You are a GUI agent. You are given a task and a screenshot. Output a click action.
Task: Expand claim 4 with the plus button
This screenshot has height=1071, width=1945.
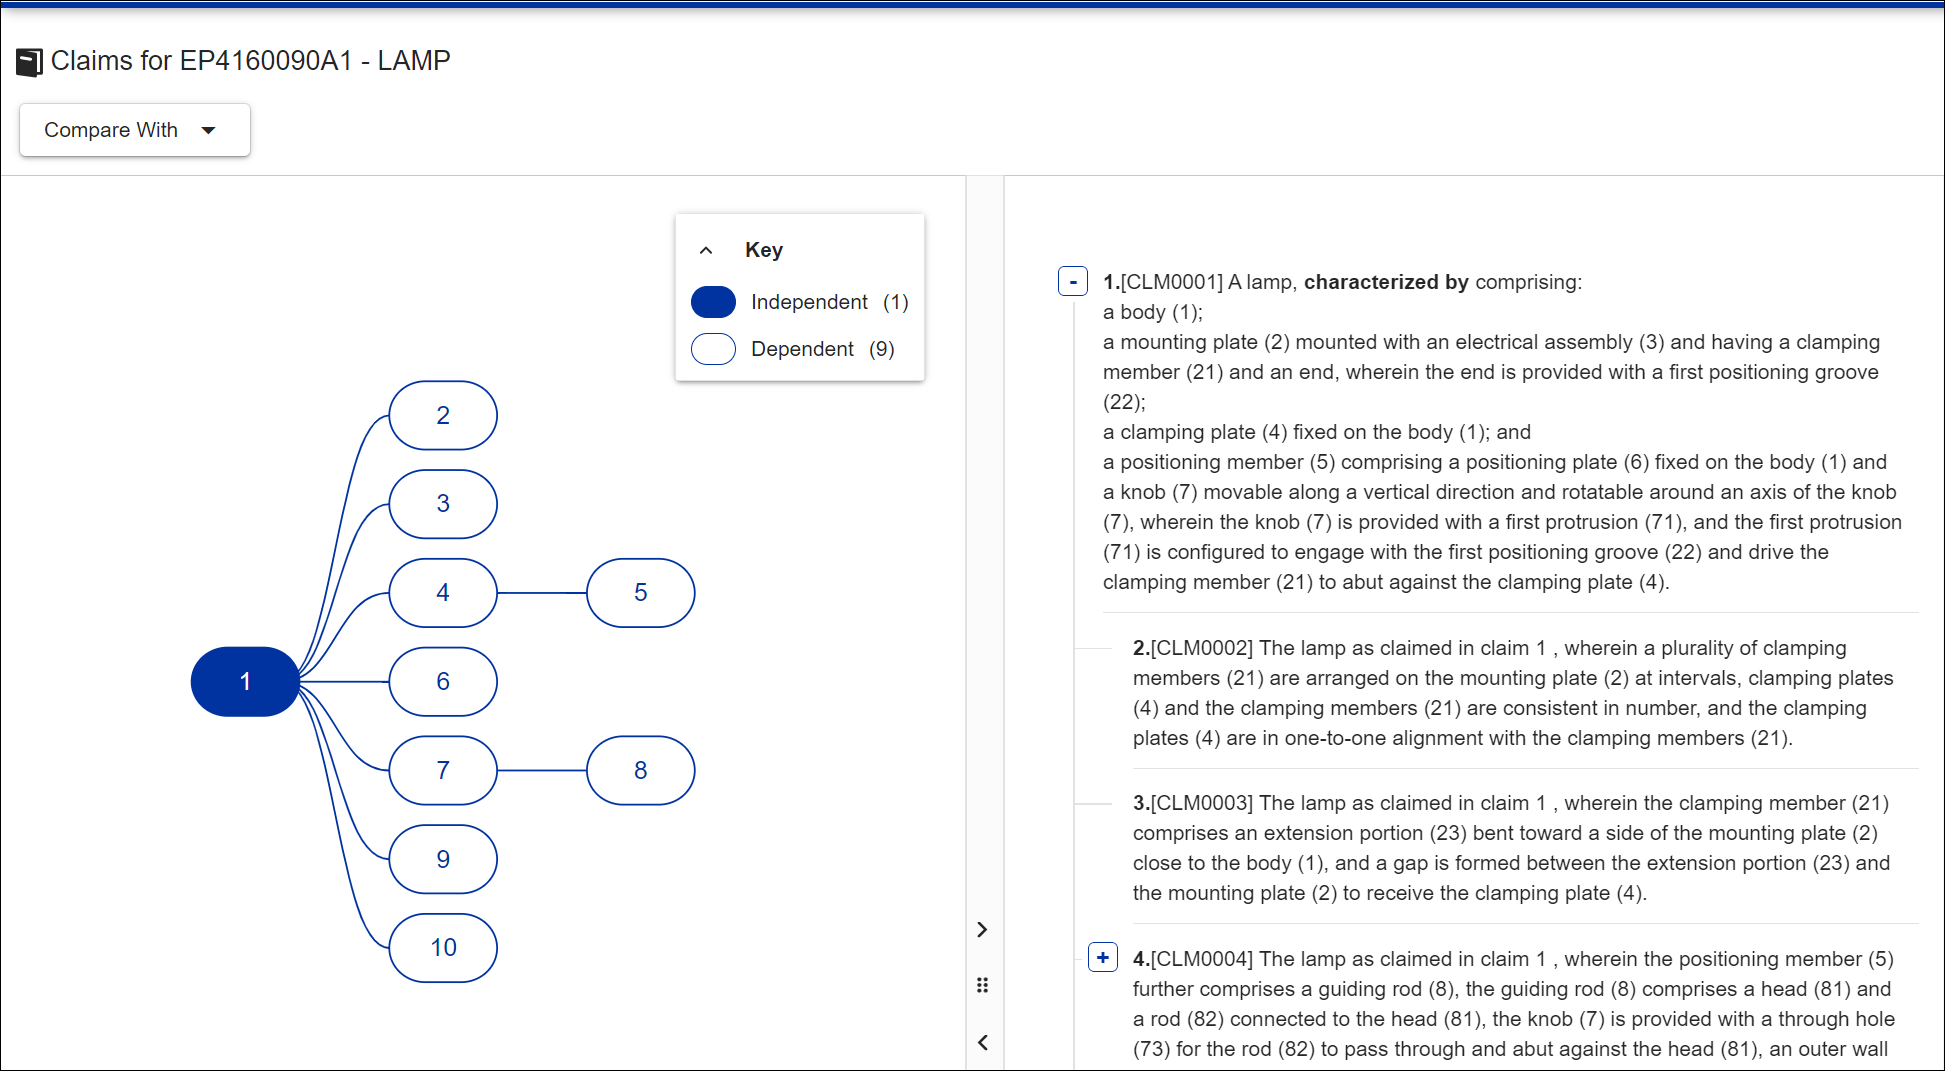click(x=1102, y=958)
